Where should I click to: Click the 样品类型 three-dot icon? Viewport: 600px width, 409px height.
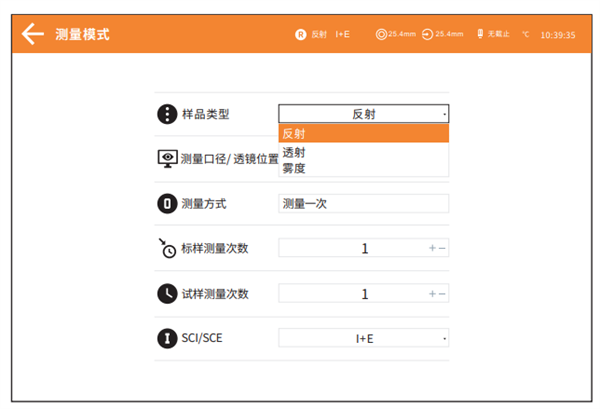point(166,114)
